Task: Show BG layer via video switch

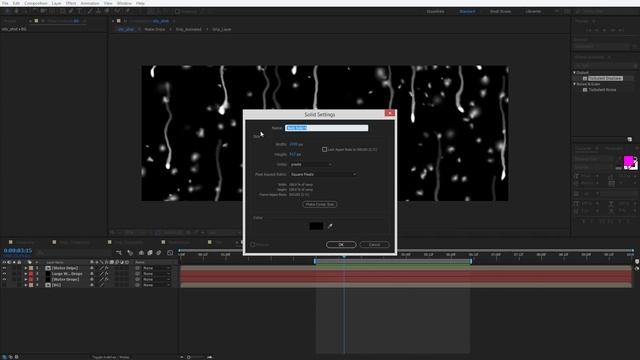Action: point(4,285)
